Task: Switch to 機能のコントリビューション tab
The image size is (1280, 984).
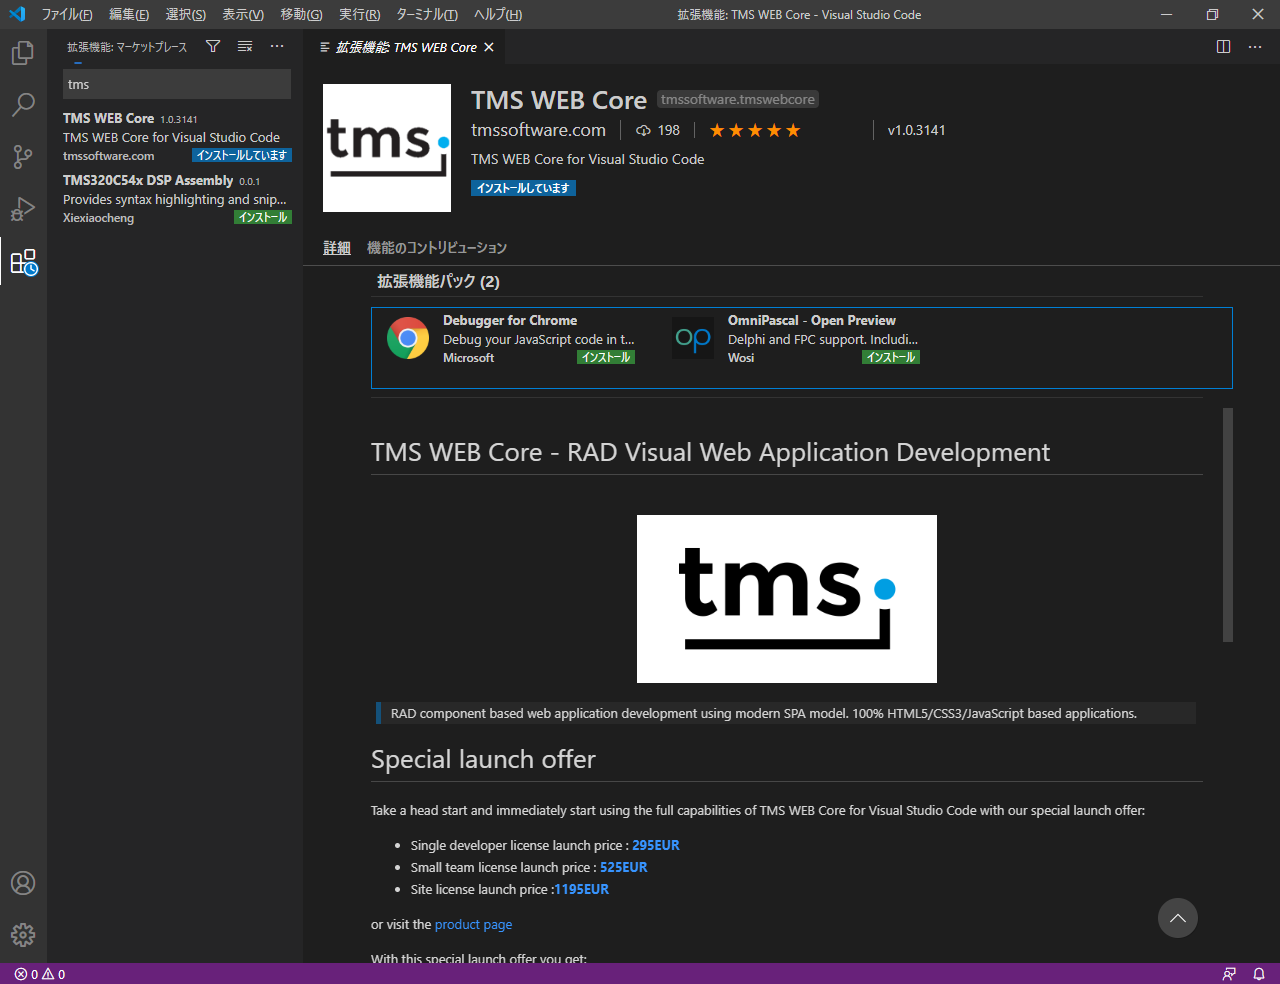Action: (x=437, y=248)
